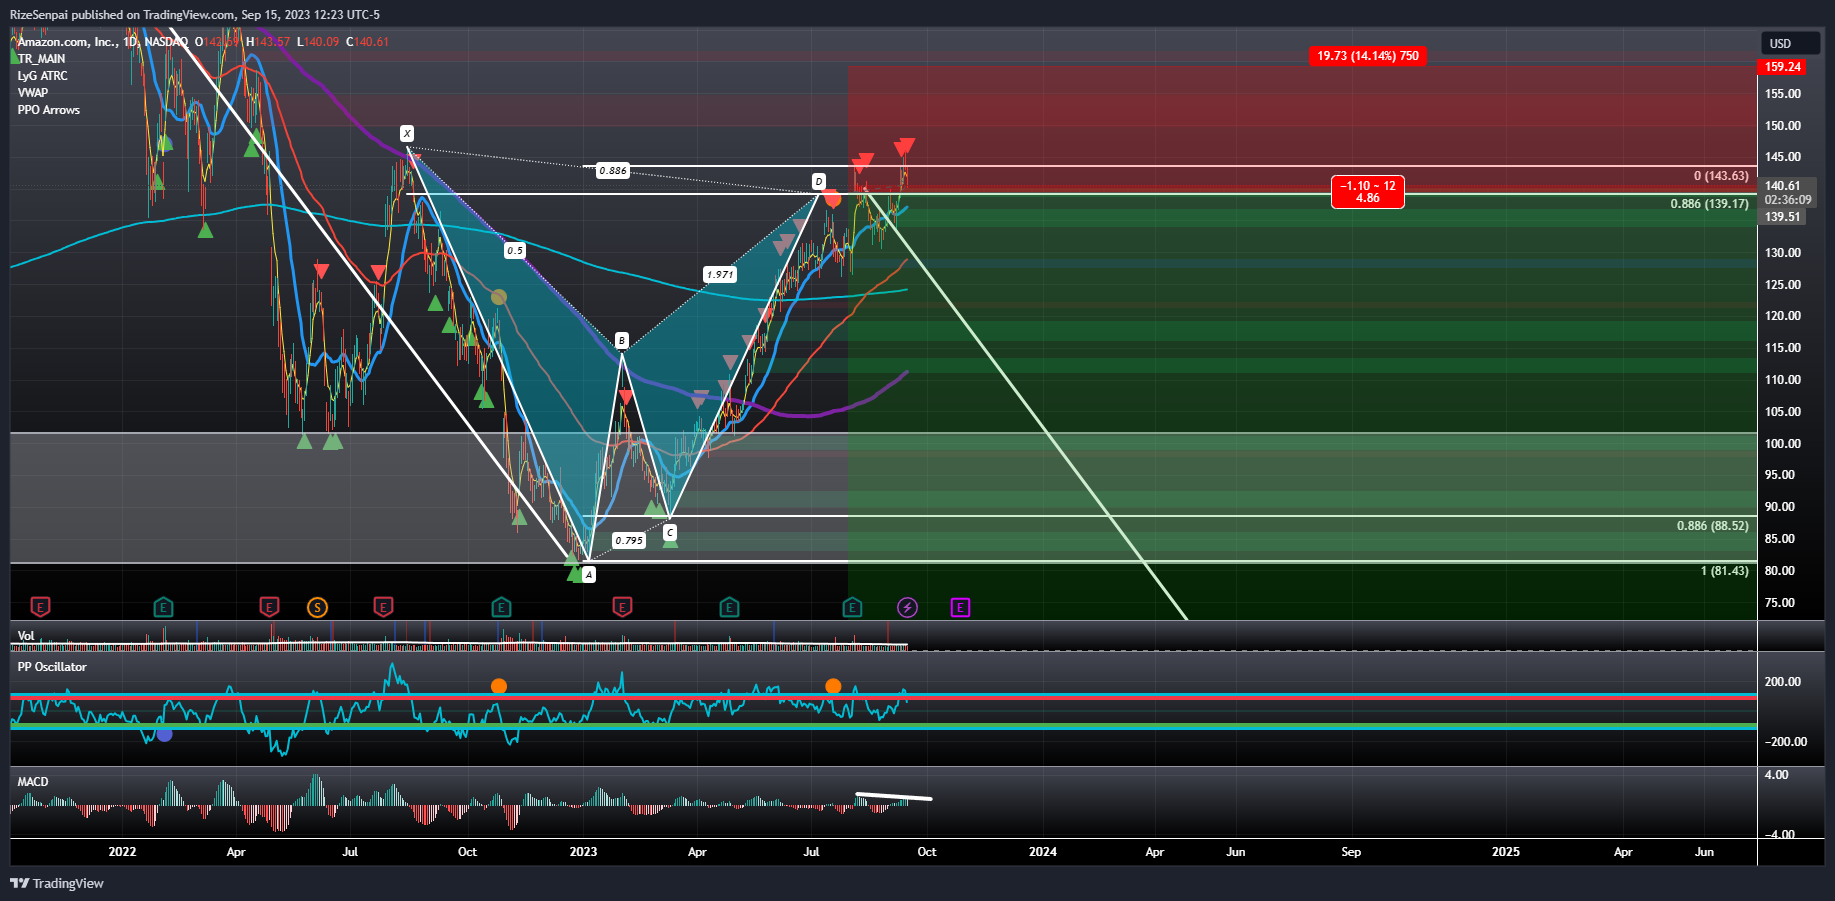Click the blue dot on the PP Oscillator
The width and height of the screenshot is (1835, 901).
[x=165, y=734]
